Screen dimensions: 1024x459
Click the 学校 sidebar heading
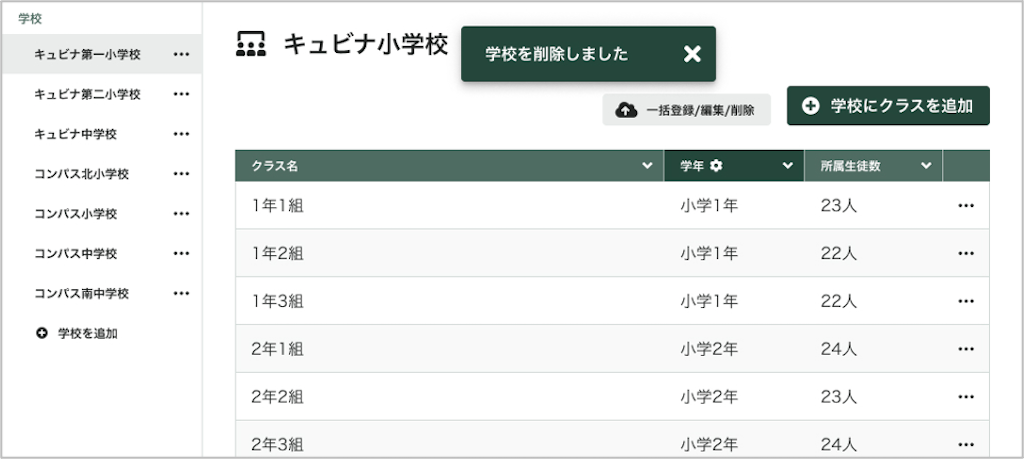pos(30,19)
